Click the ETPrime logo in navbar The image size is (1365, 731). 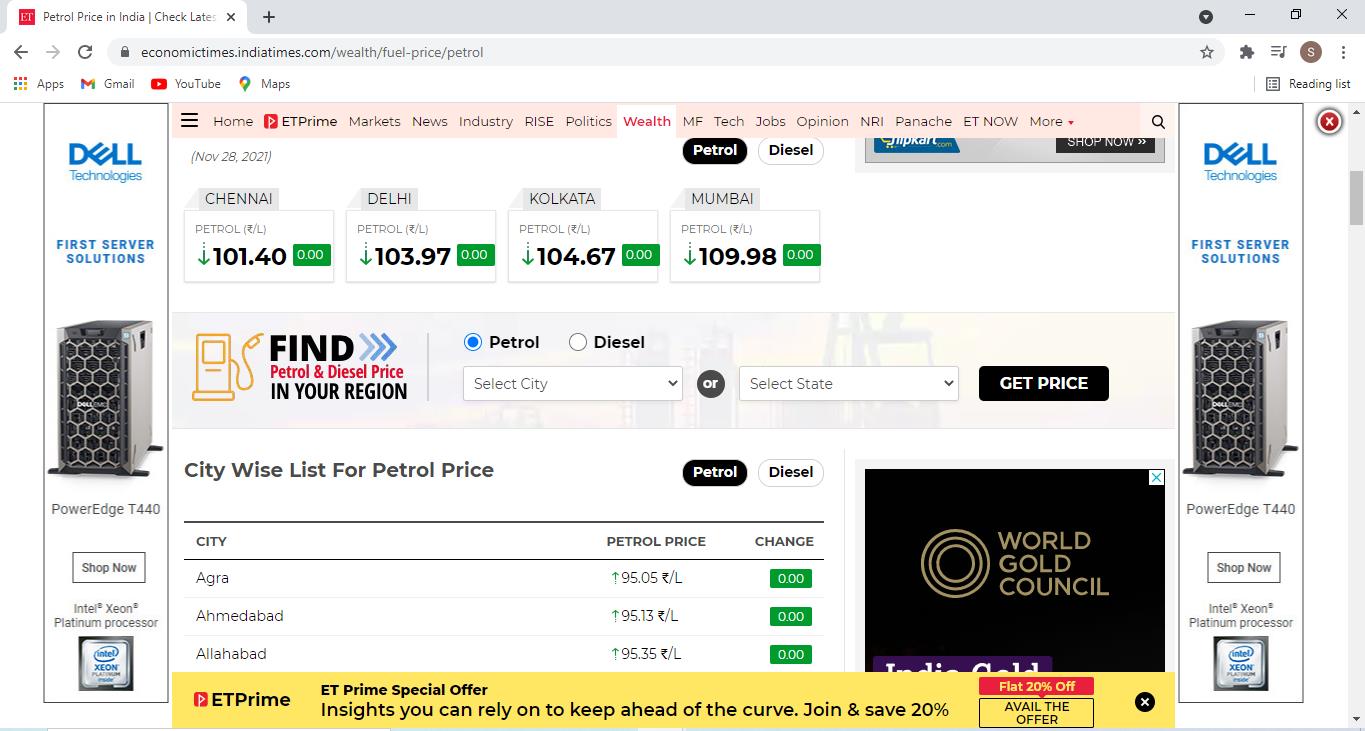point(300,121)
